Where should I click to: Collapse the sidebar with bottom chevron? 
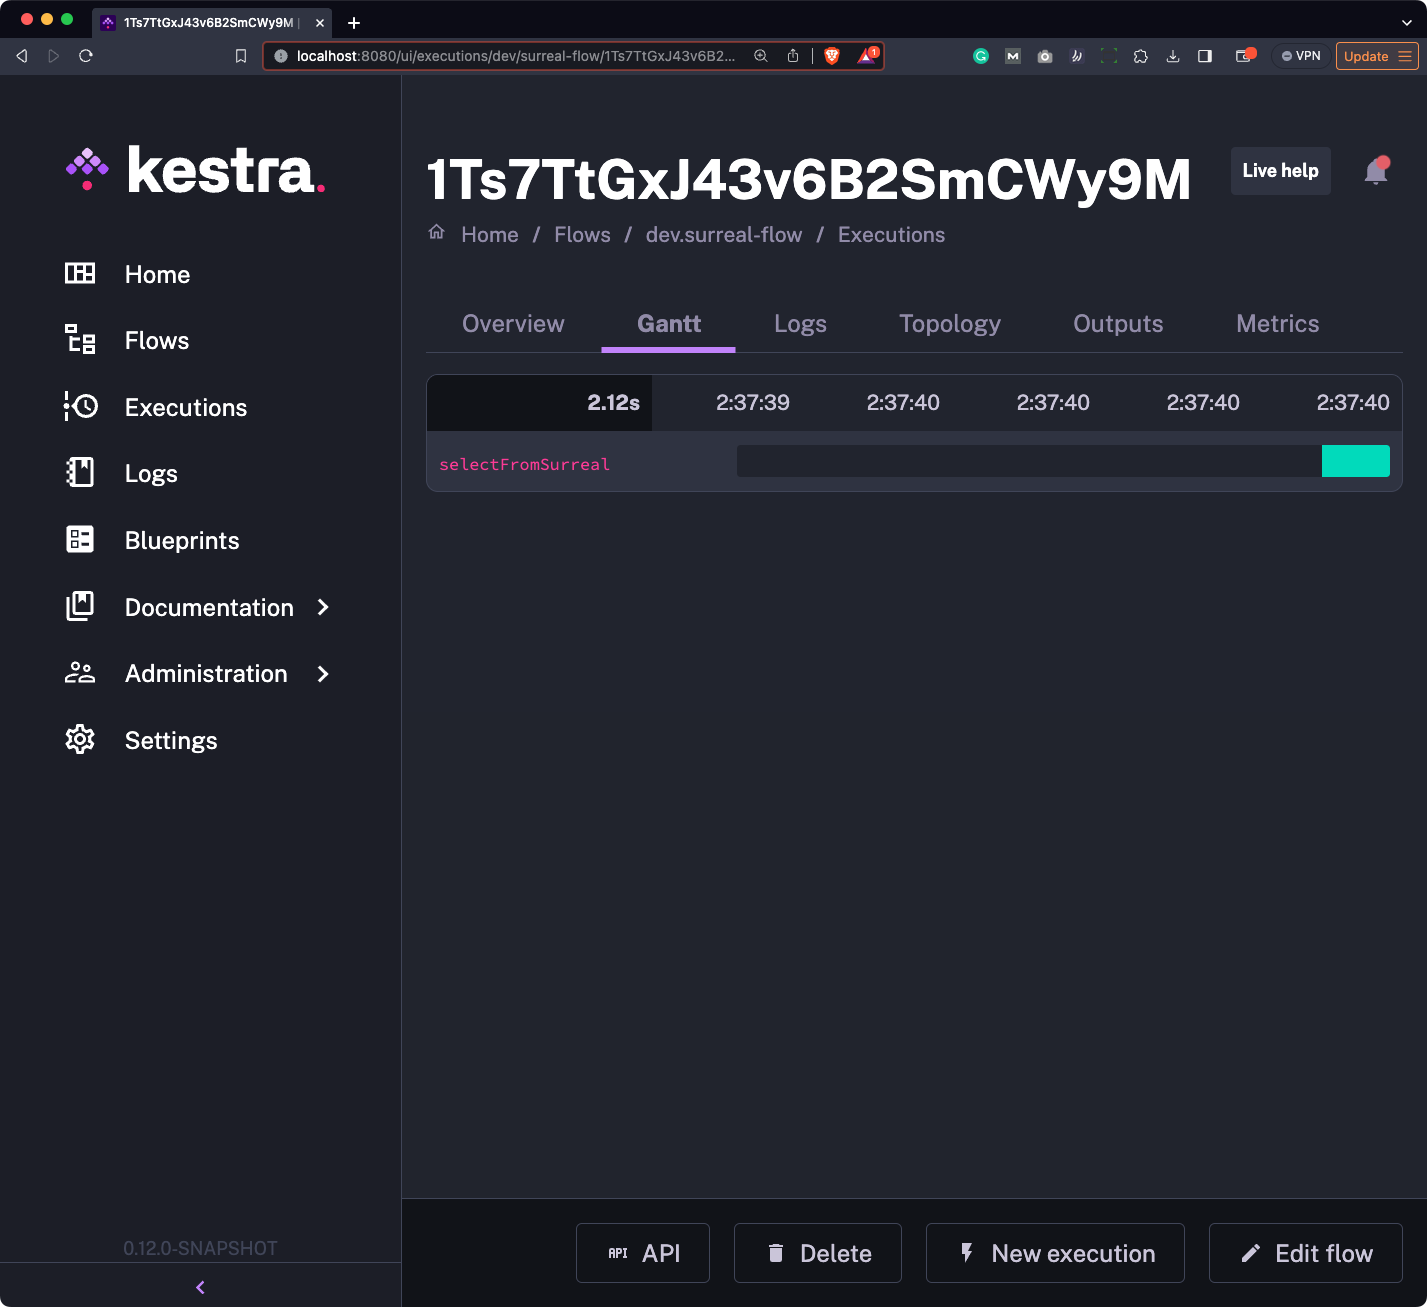(x=200, y=1287)
